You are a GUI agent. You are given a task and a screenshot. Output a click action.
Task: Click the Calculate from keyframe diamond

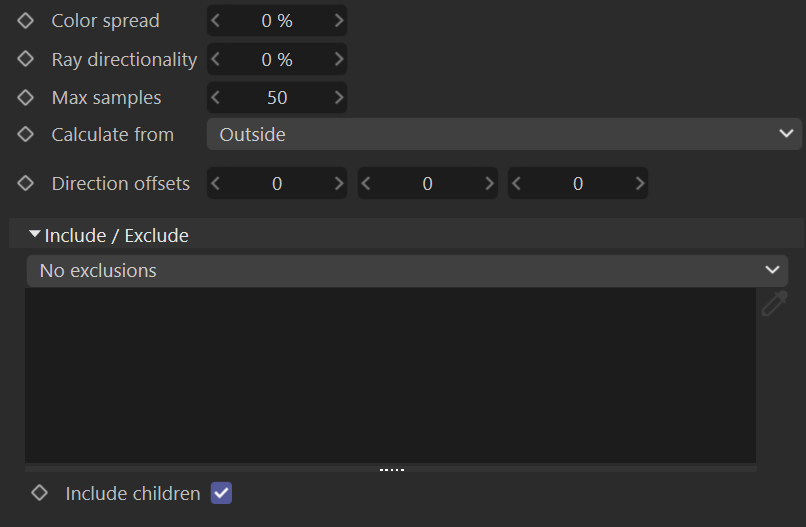point(25,135)
